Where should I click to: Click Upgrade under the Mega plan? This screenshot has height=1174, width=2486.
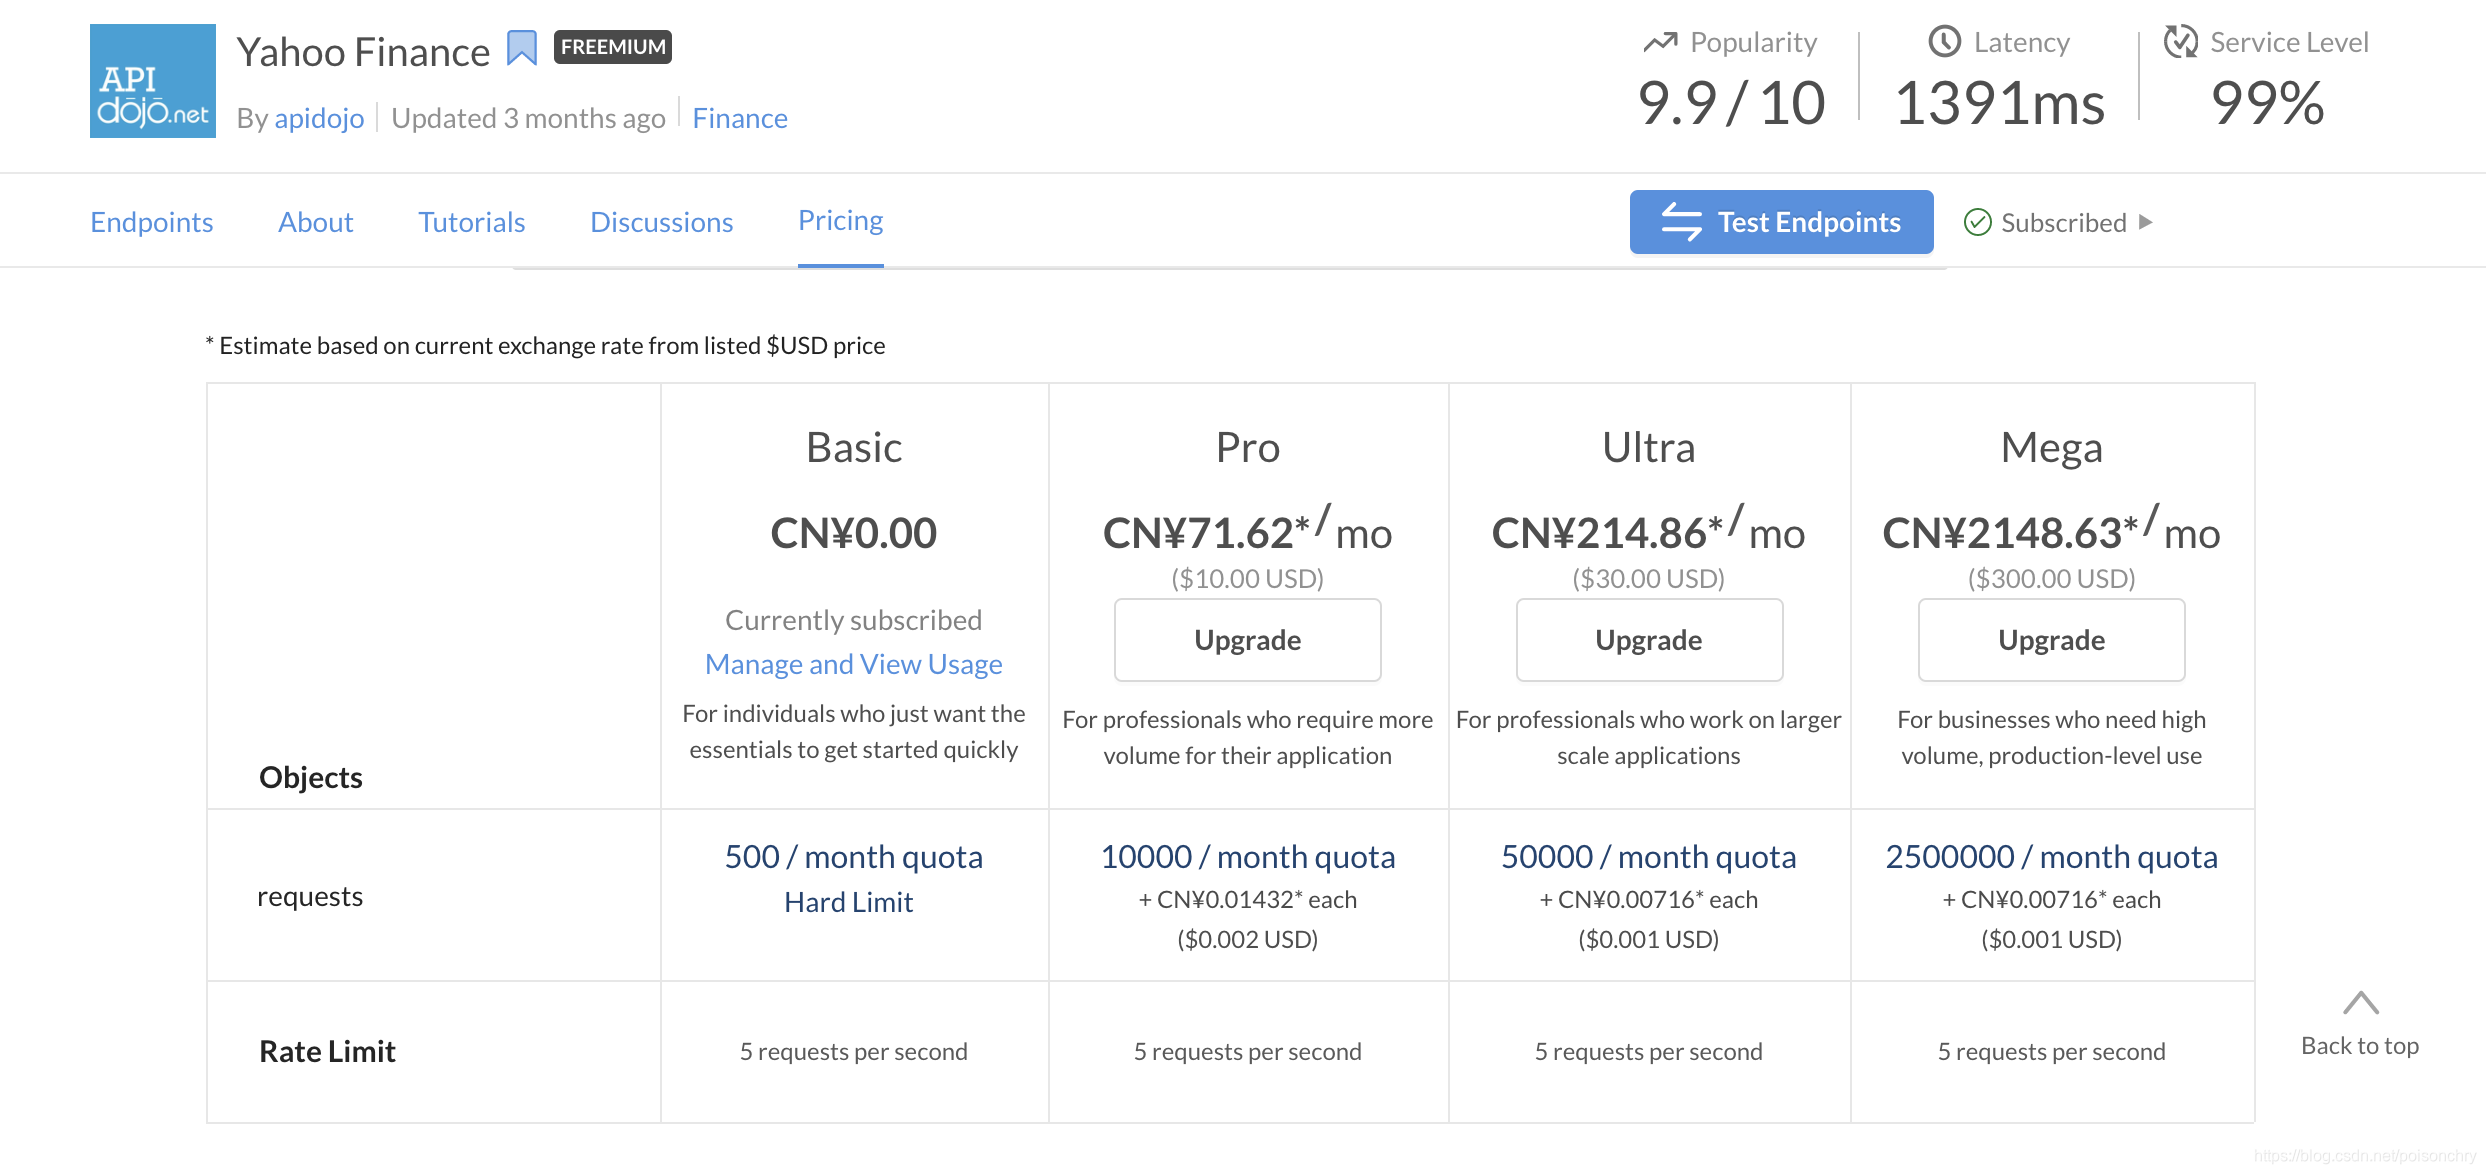(x=2050, y=640)
